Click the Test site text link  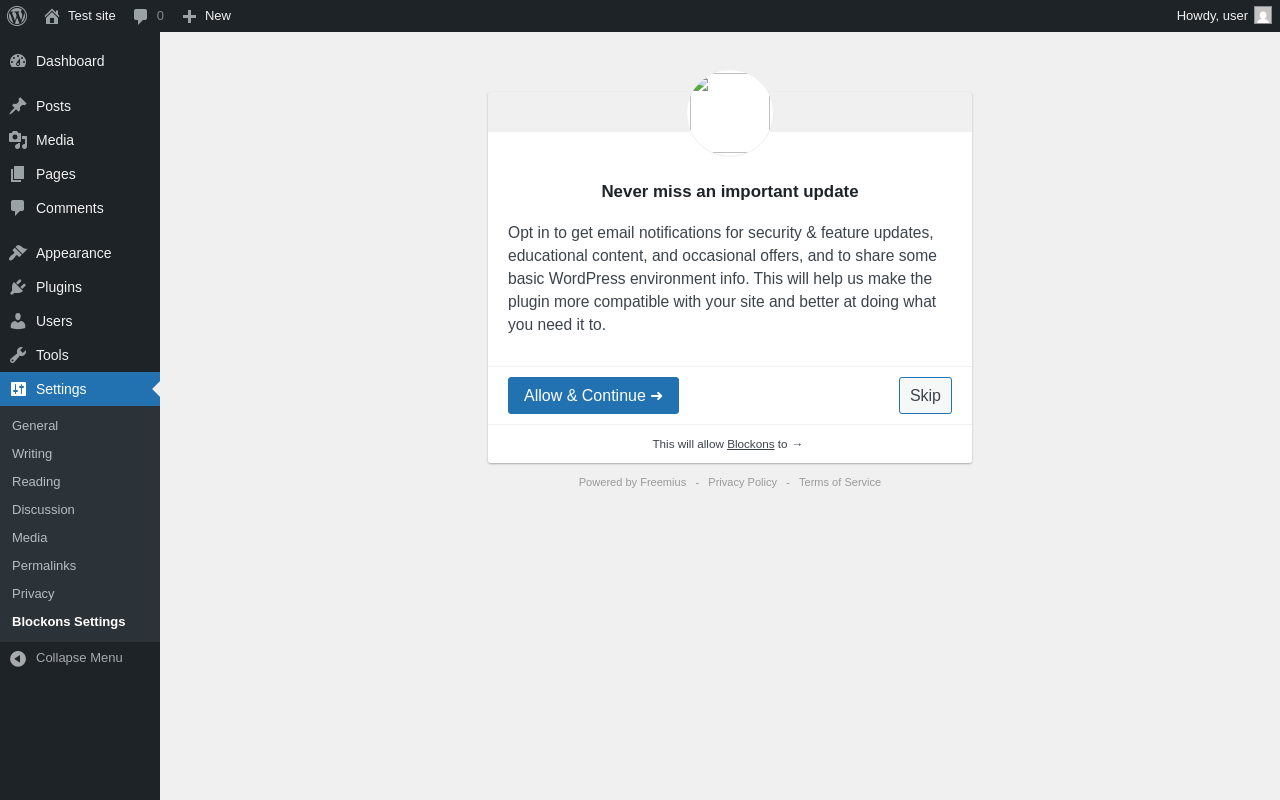tap(92, 16)
